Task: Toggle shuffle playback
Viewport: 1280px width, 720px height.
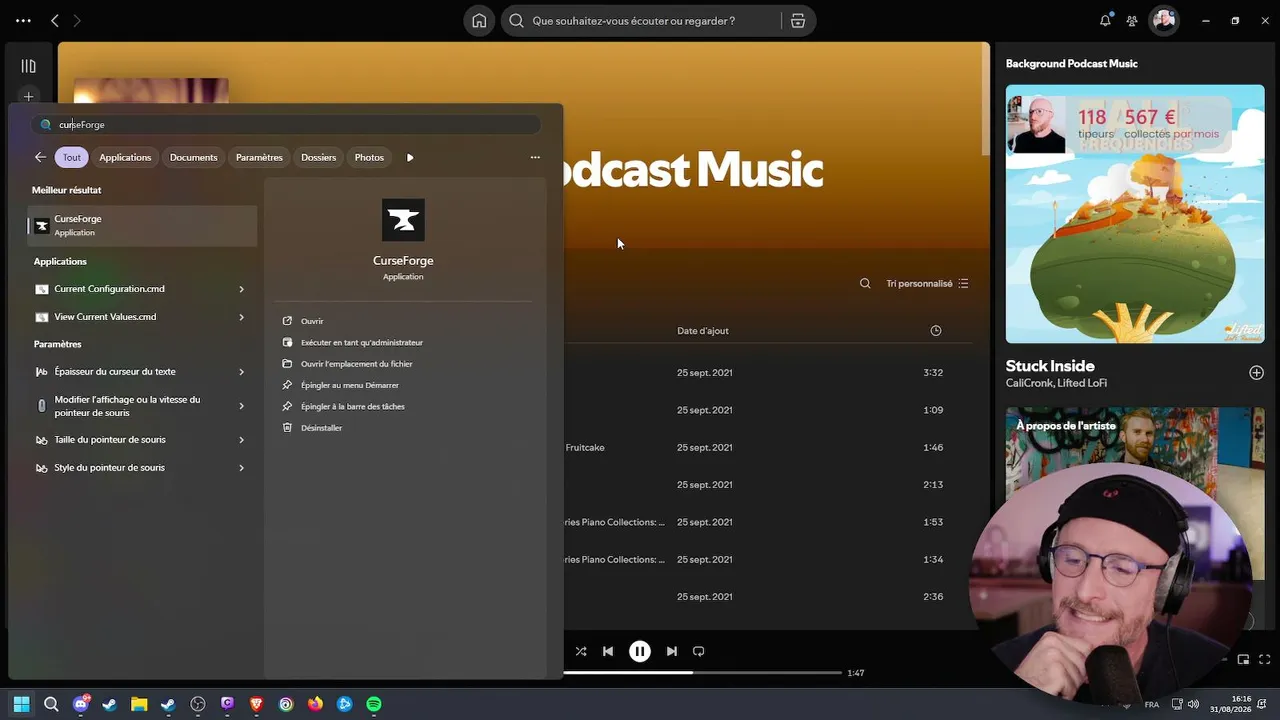Action: [581, 651]
